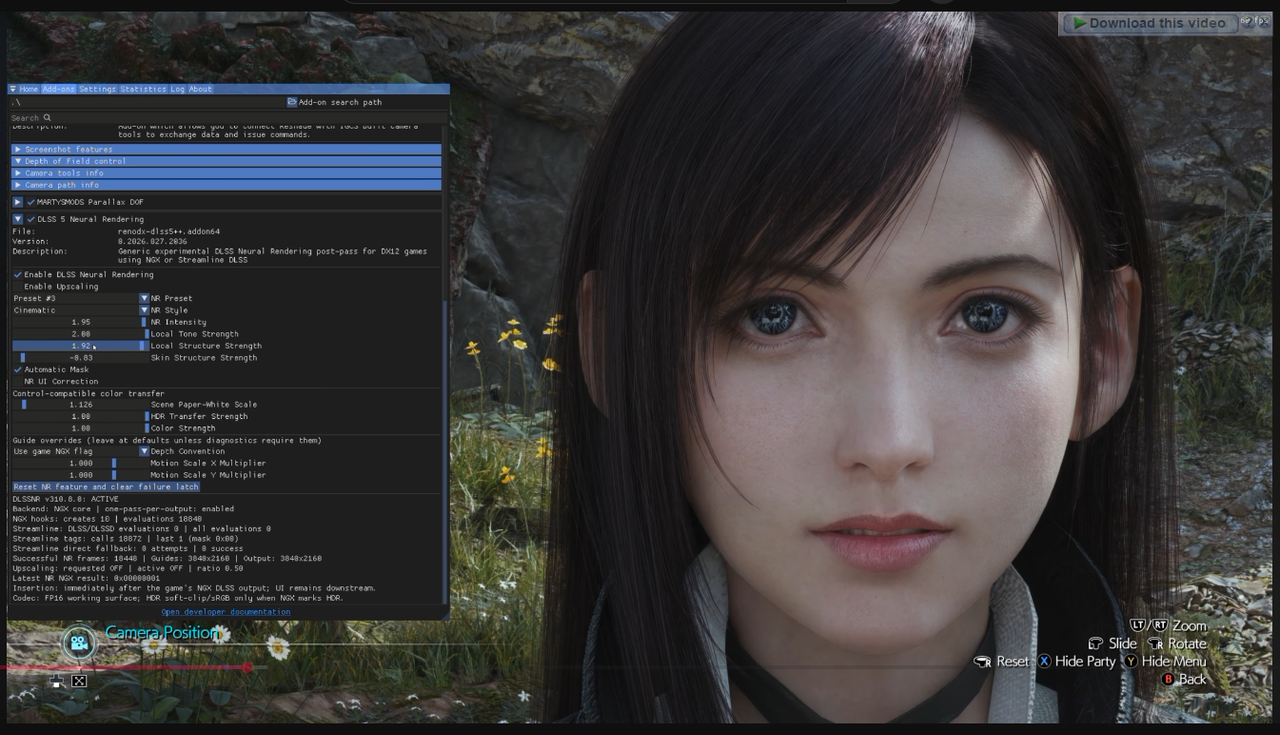This screenshot has height=735, width=1280.
Task: Click the Motion Scale Y Multiplier slider
Action: [80, 475]
